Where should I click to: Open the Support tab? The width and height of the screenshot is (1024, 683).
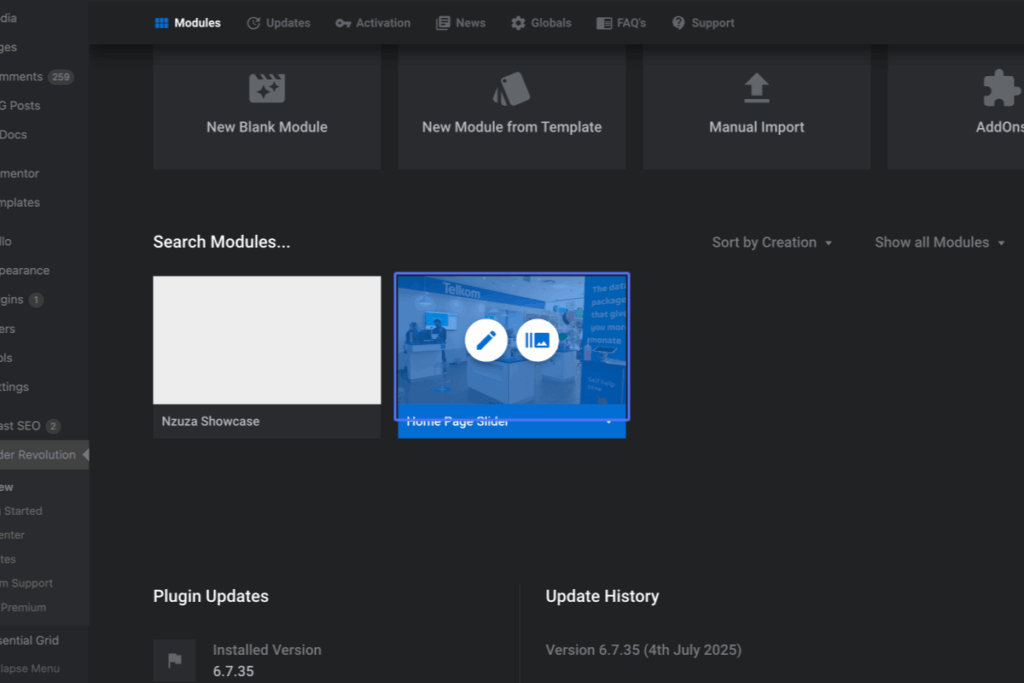pyautogui.click(x=703, y=23)
